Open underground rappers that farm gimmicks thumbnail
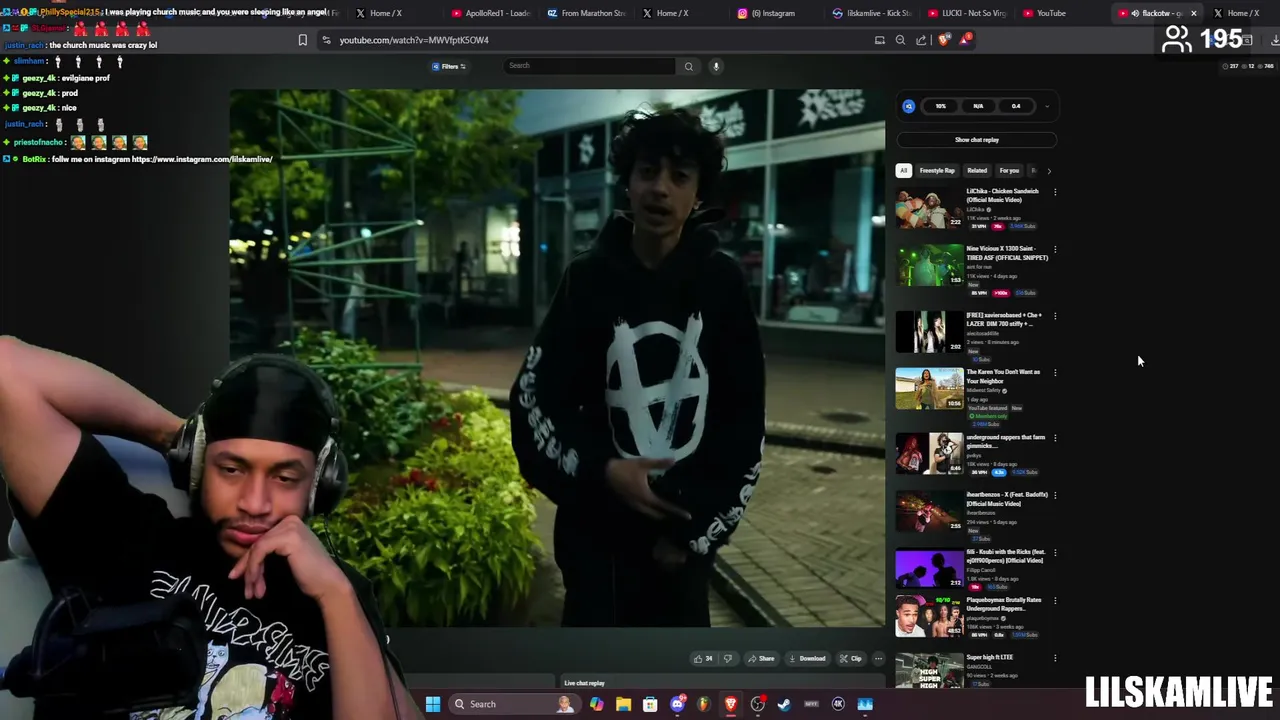Image resolution: width=1280 pixels, height=720 pixels. 929,453
